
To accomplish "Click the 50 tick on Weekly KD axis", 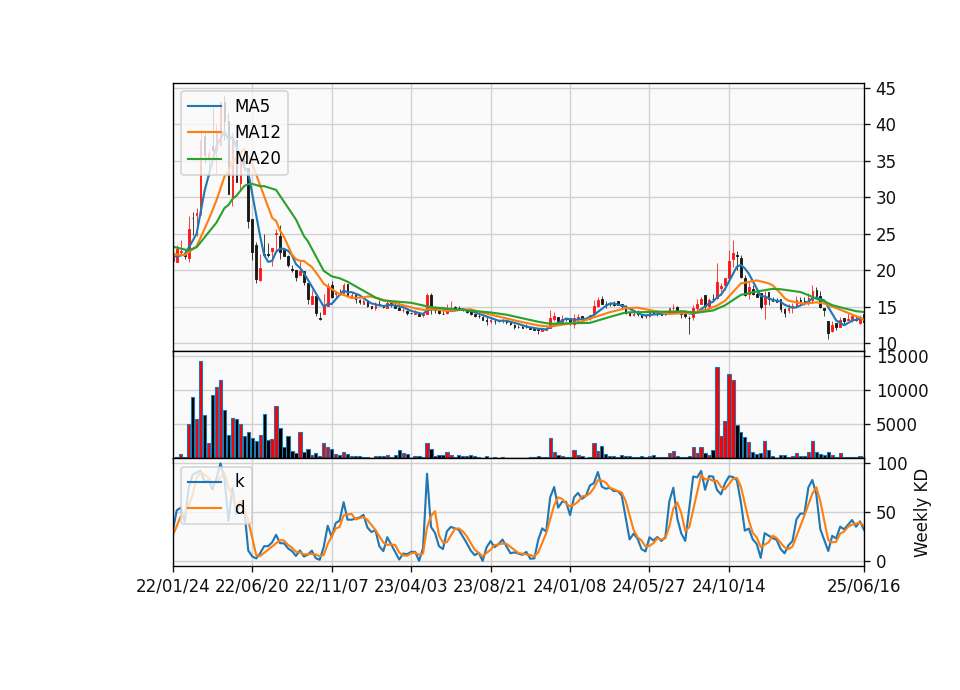I will [885, 512].
